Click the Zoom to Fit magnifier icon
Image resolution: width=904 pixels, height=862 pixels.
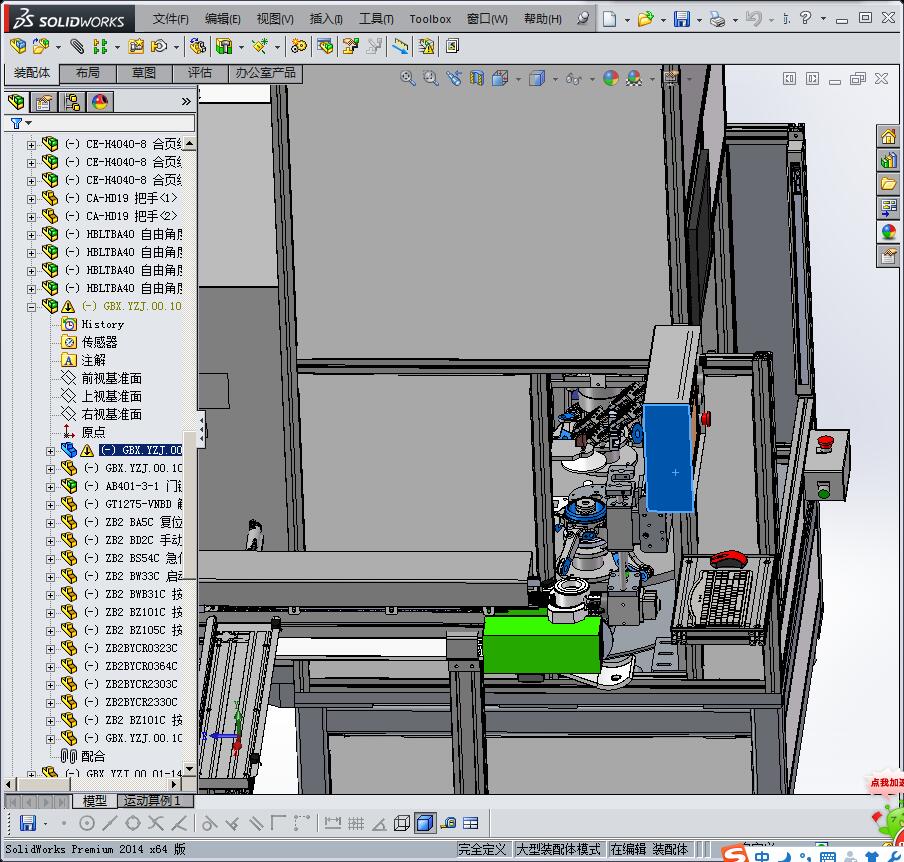(x=408, y=78)
